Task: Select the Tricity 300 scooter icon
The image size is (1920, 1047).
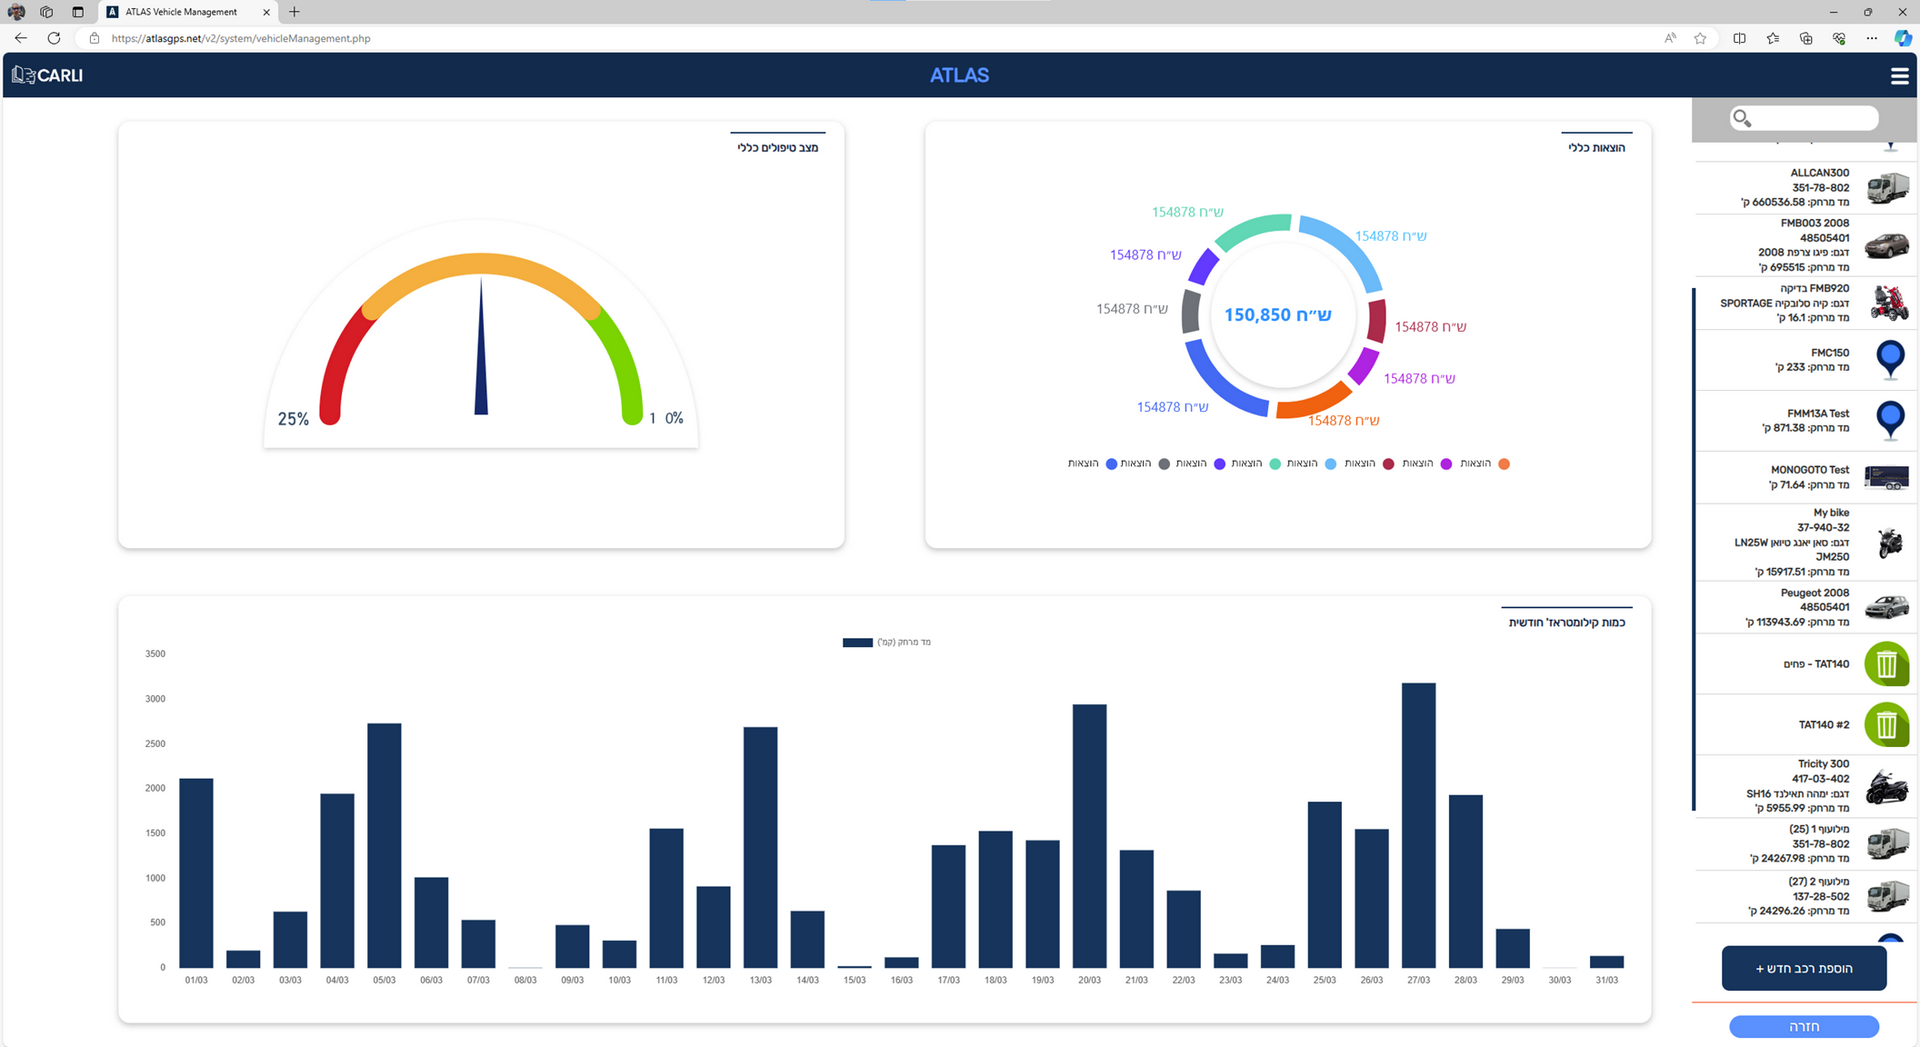Action: pyautogui.click(x=1887, y=787)
